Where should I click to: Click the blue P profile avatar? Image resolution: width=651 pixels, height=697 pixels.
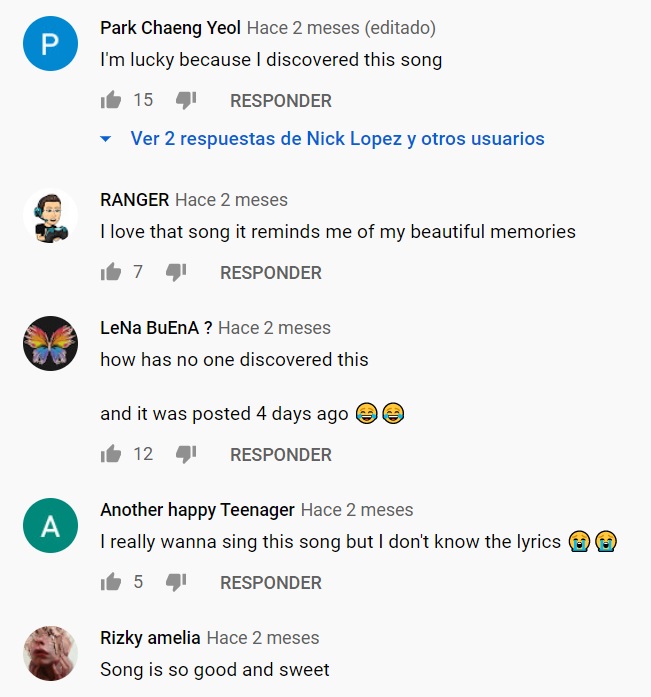50,44
